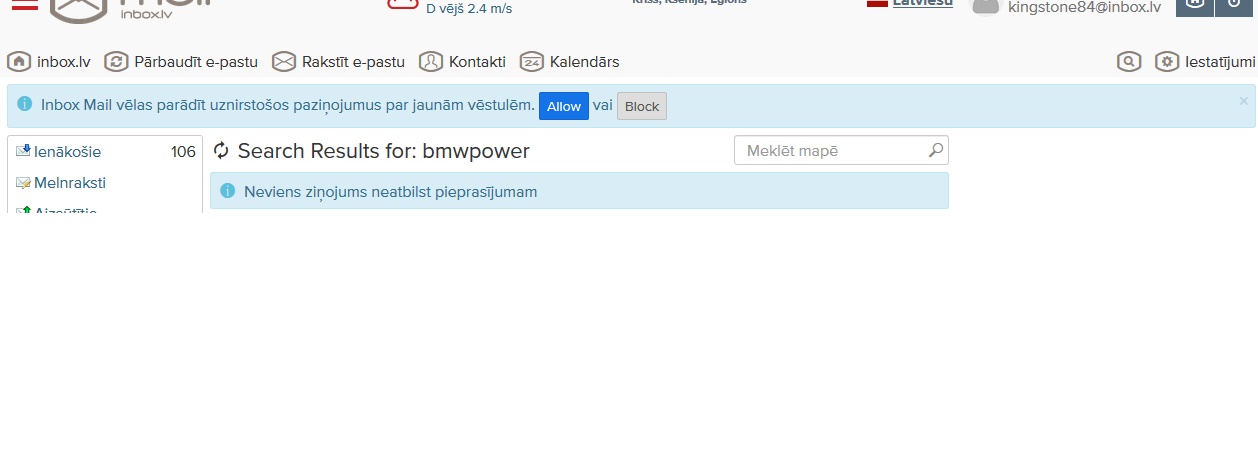The width and height of the screenshot is (1258, 455).
Task: Dismiss the notification permission banner
Action: click(1243, 101)
